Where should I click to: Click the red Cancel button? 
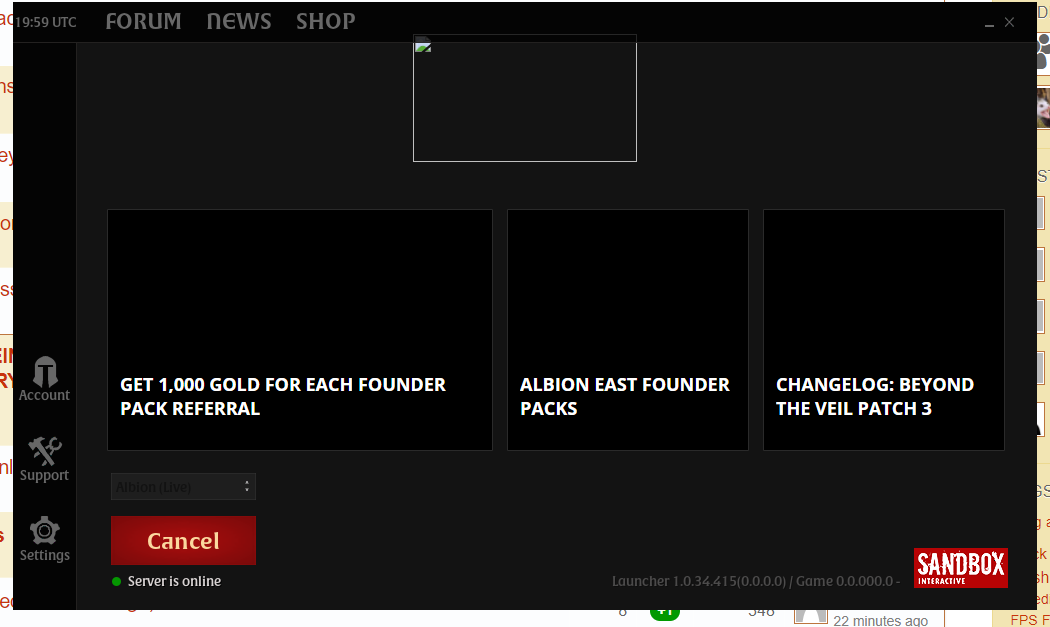click(x=183, y=541)
